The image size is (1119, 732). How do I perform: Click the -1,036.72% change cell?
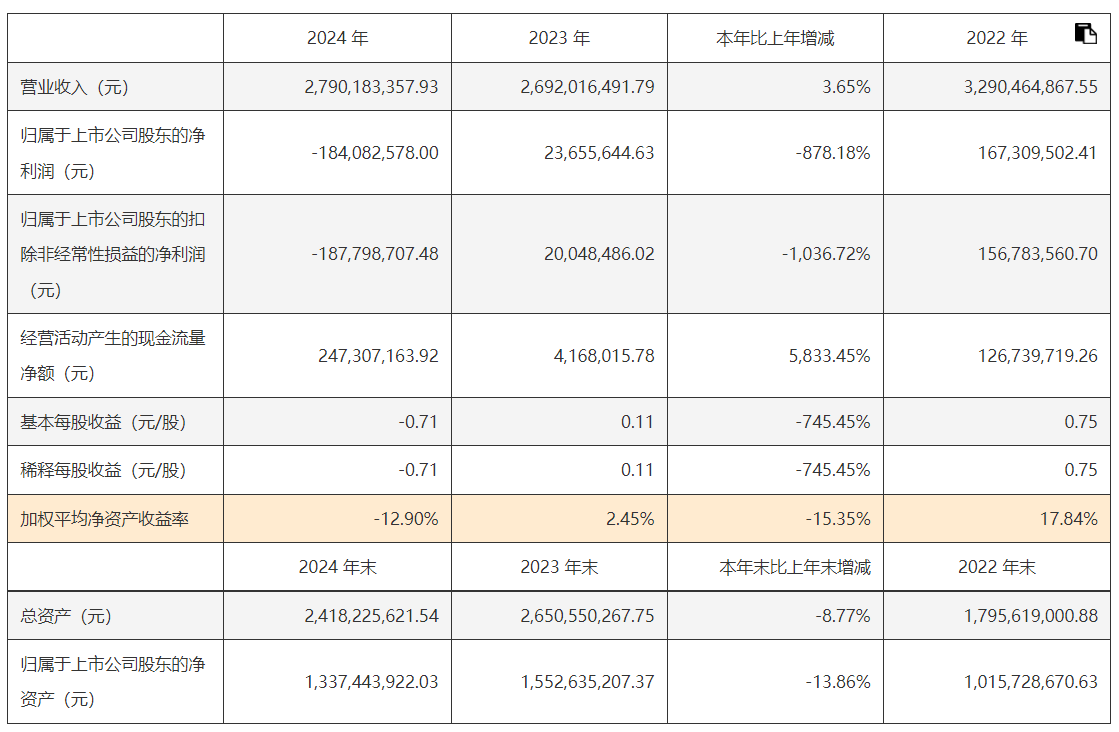[x=826, y=254]
